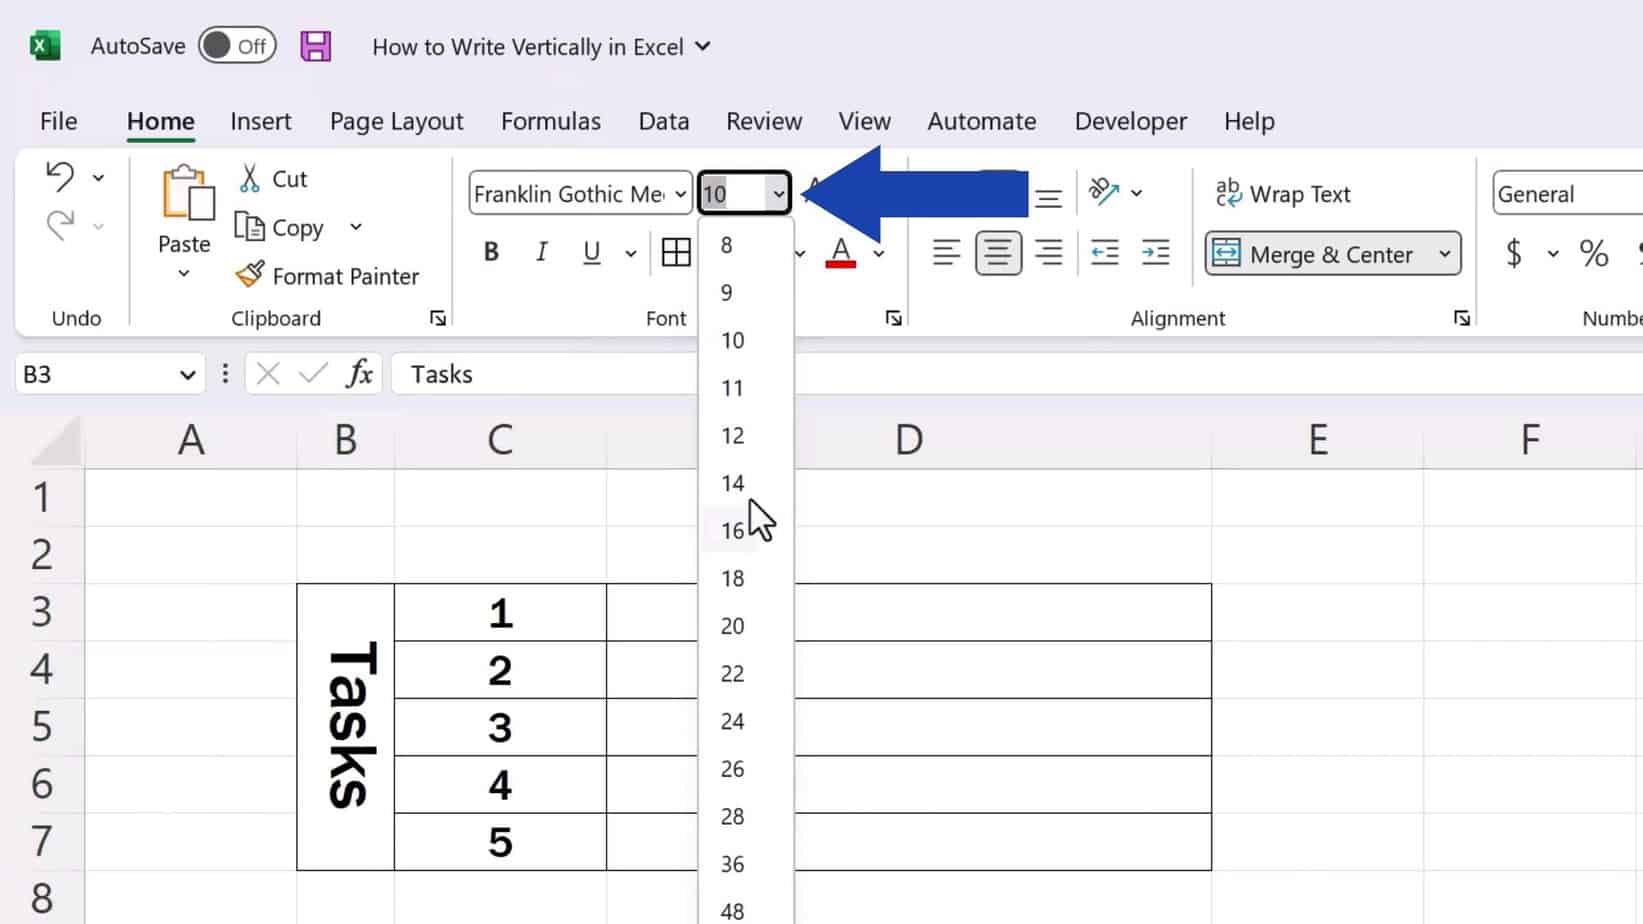Expand the Merge & Center options arrow

pos(1444,254)
